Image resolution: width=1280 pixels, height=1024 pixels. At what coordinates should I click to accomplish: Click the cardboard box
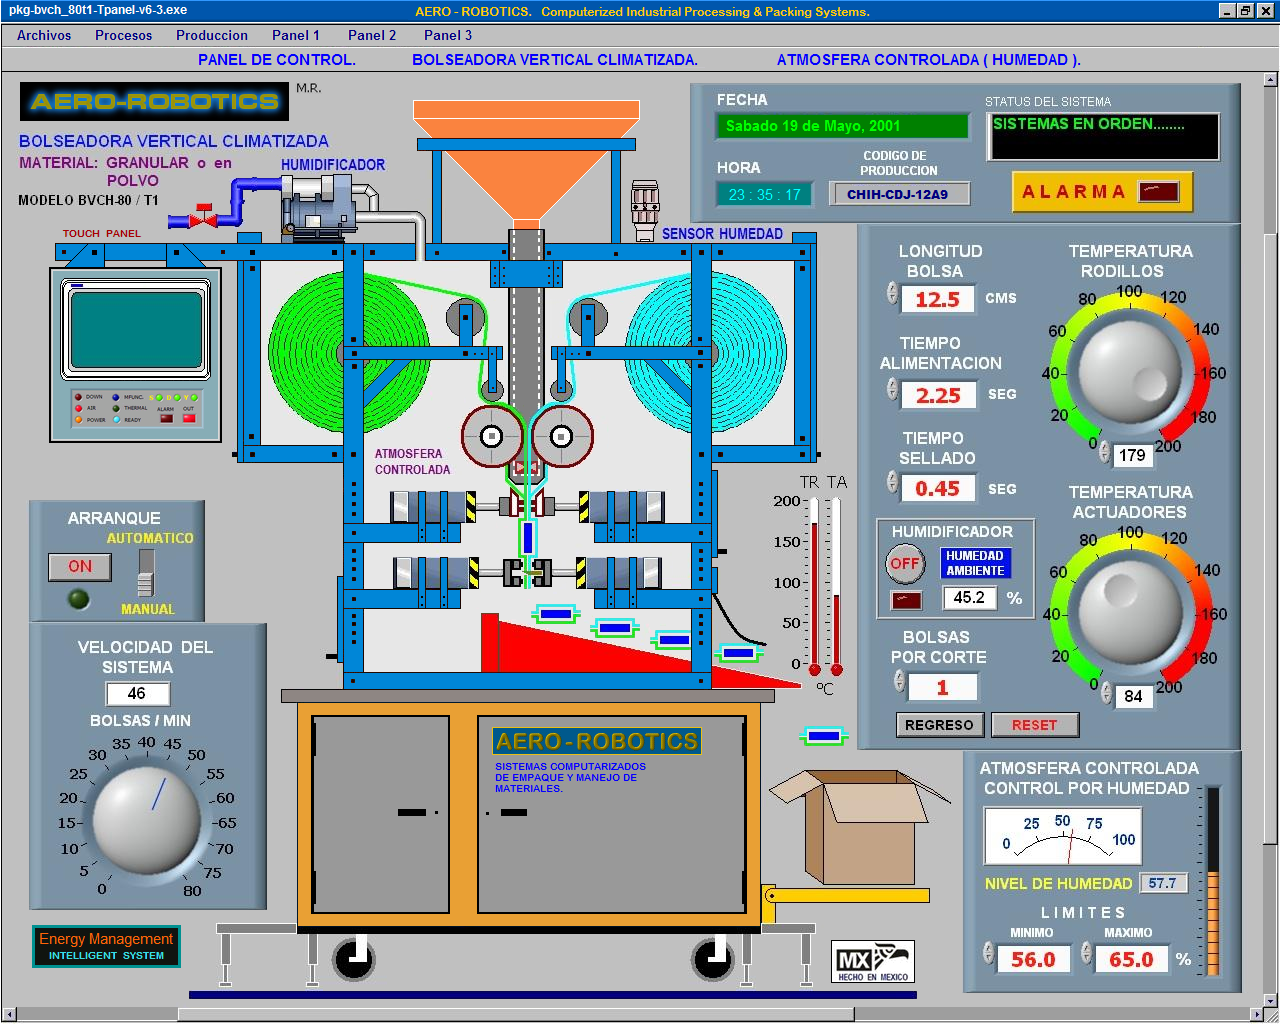[x=860, y=825]
